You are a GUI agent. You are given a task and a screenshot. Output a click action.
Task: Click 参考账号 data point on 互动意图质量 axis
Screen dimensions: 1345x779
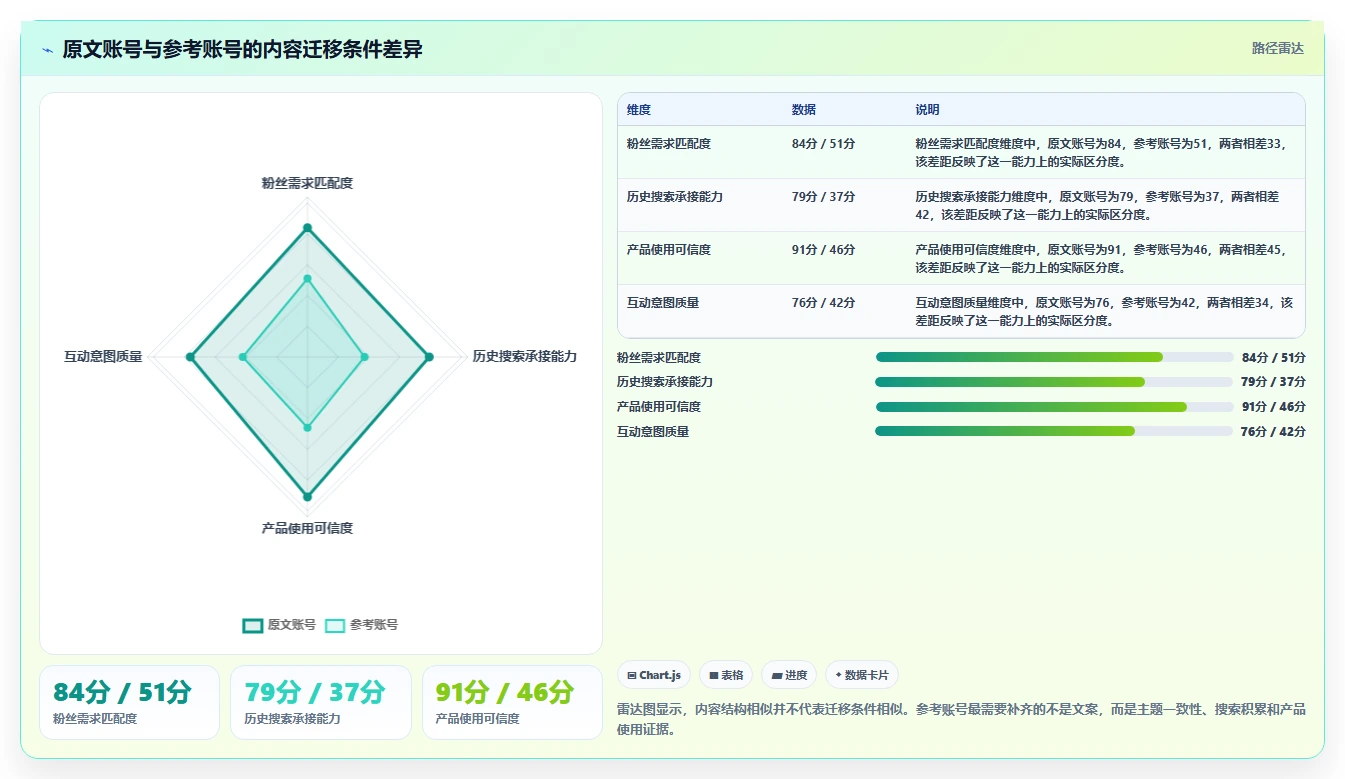pyautogui.click(x=243, y=357)
